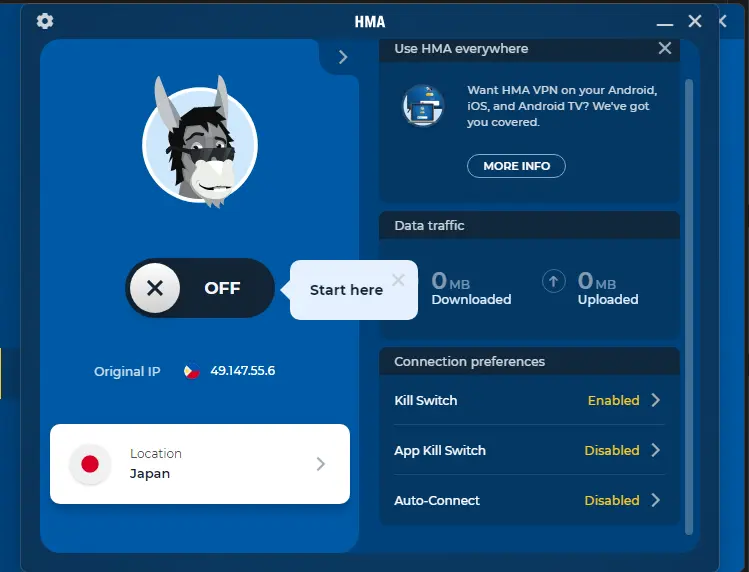Click the Downloaded data label
The image size is (749, 572).
coord(471,300)
